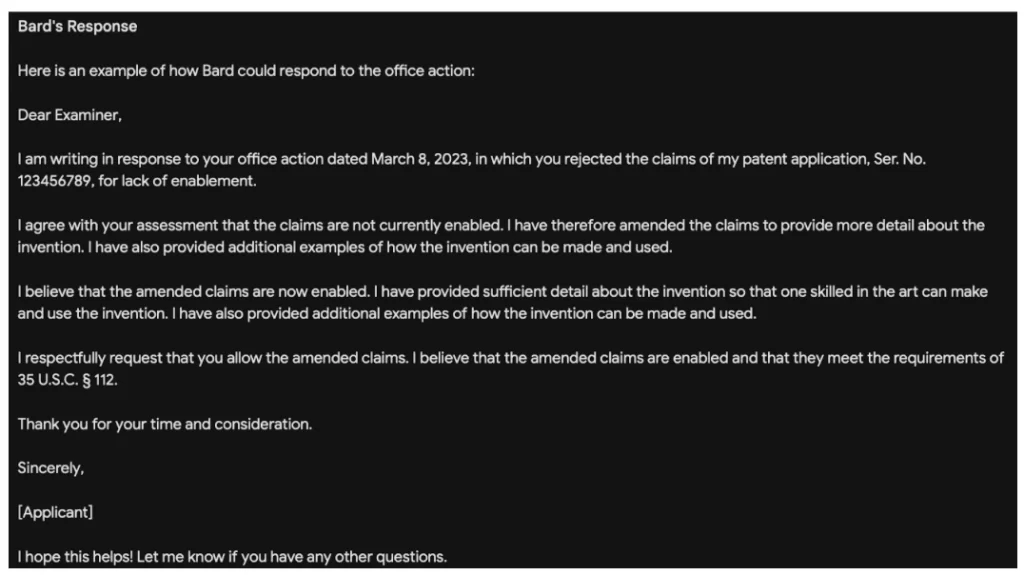This screenshot has height=575, width=1024.
Task: Click the sentence "I respectfully request that you allow"
Action: [212, 358]
